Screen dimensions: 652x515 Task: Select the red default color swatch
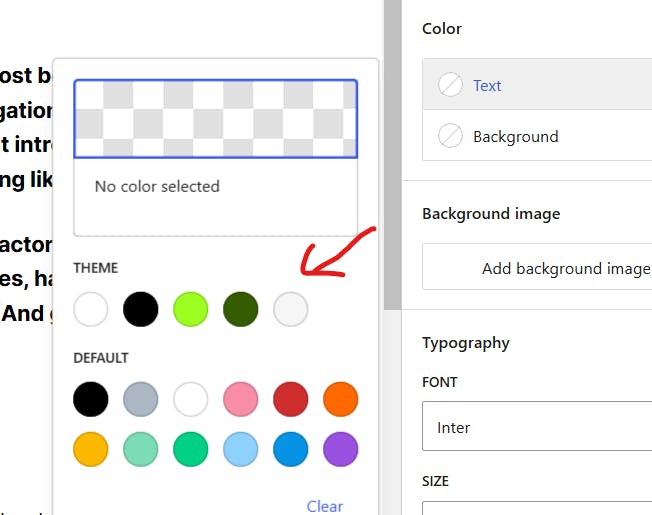(x=290, y=400)
